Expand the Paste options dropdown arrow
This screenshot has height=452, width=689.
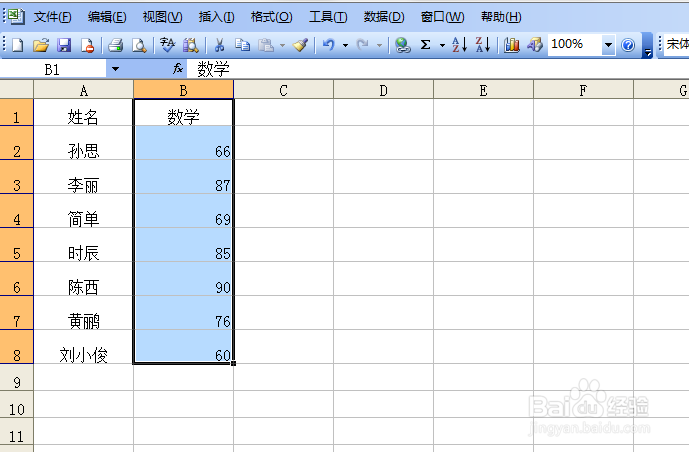pyautogui.click(x=282, y=45)
